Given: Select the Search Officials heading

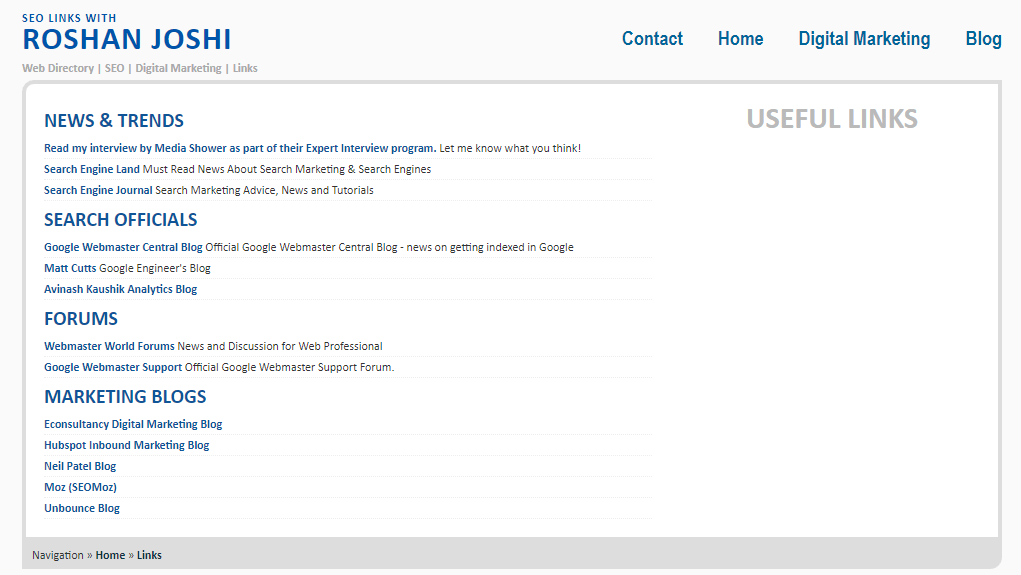Looking at the screenshot, I should pyautogui.click(x=120, y=219).
